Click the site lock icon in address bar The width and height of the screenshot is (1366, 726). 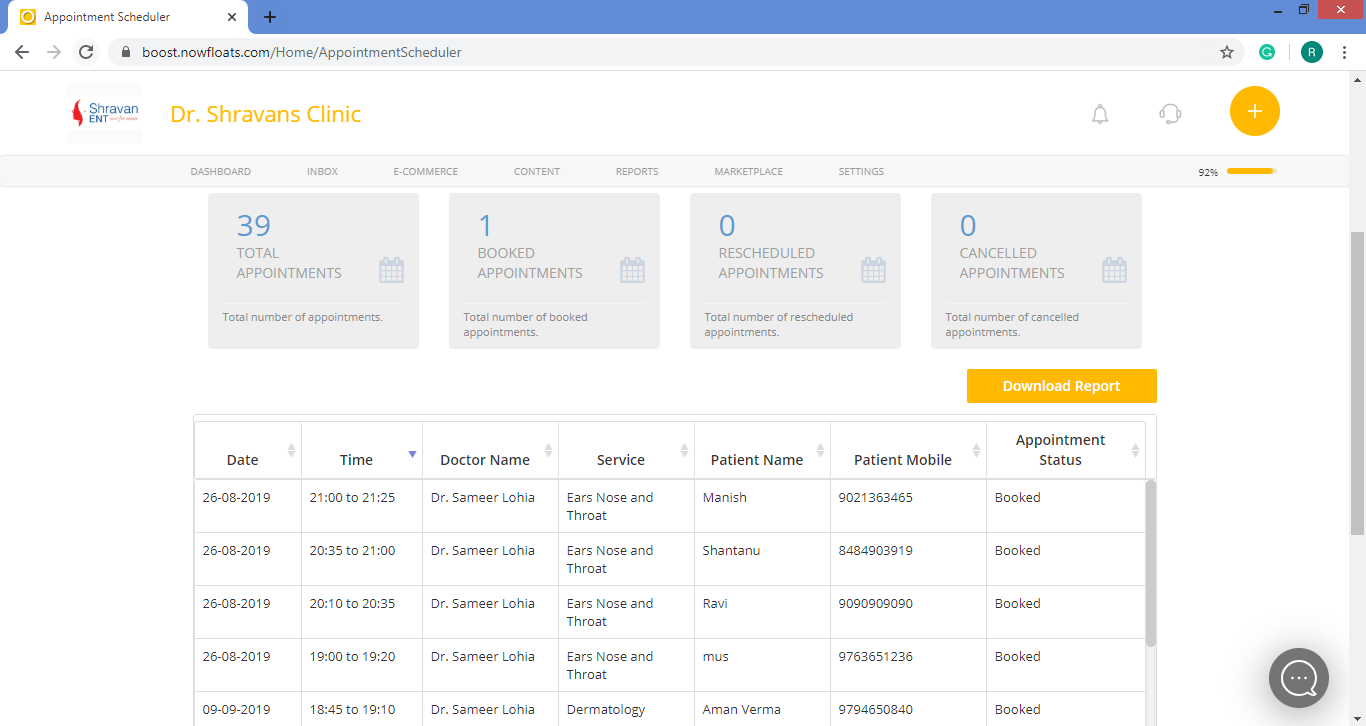coord(126,52)
